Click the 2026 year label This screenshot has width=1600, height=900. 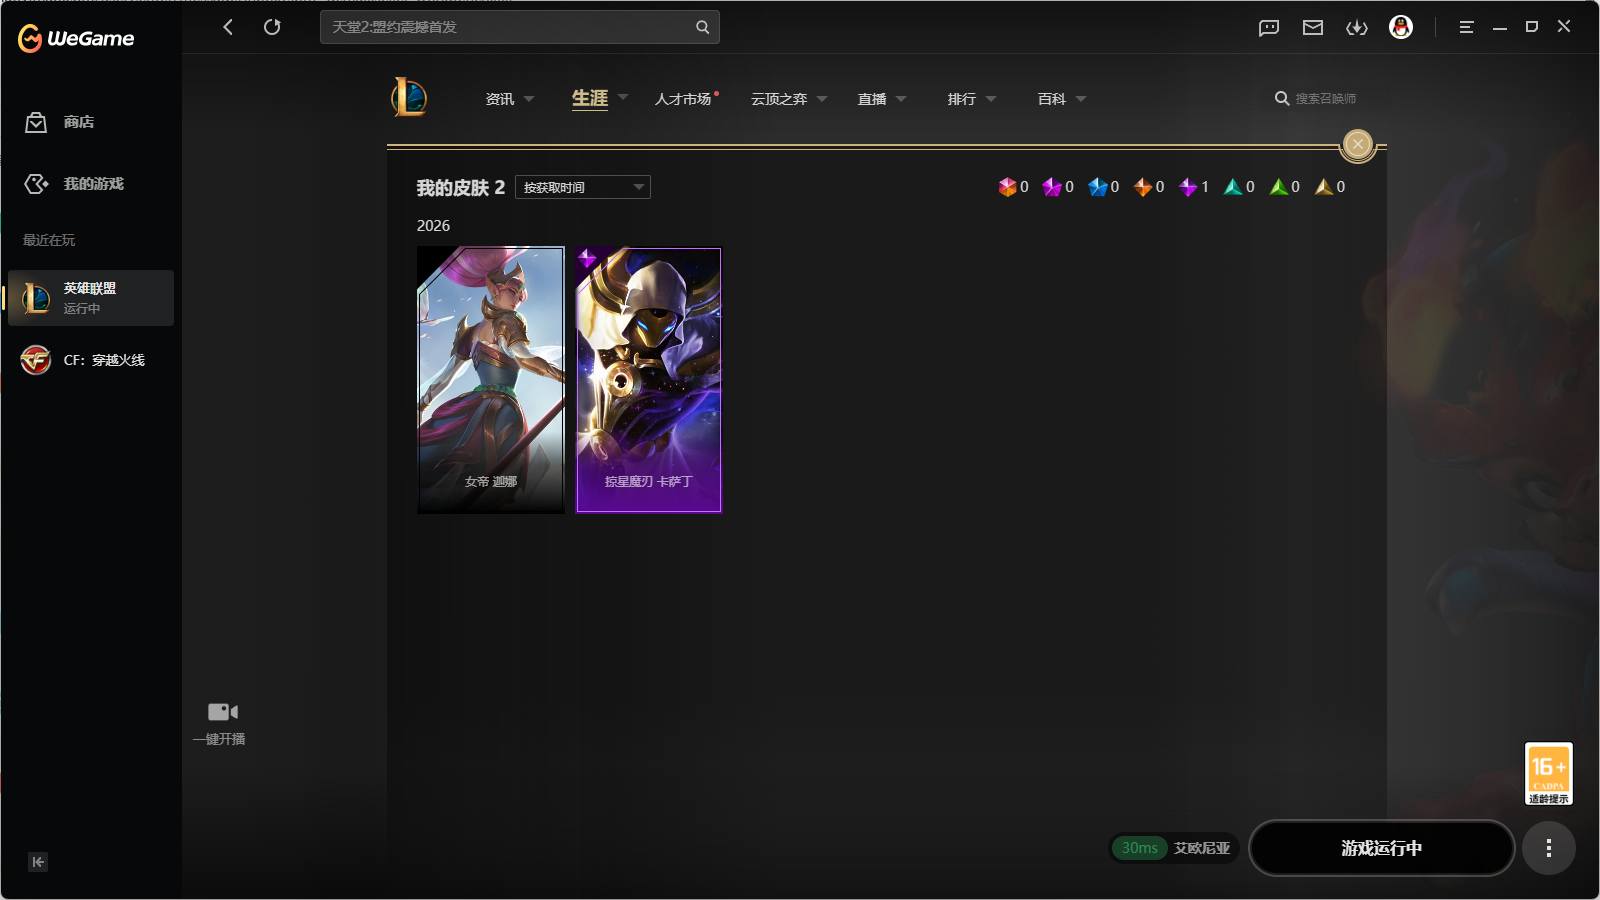pos(433,226)
